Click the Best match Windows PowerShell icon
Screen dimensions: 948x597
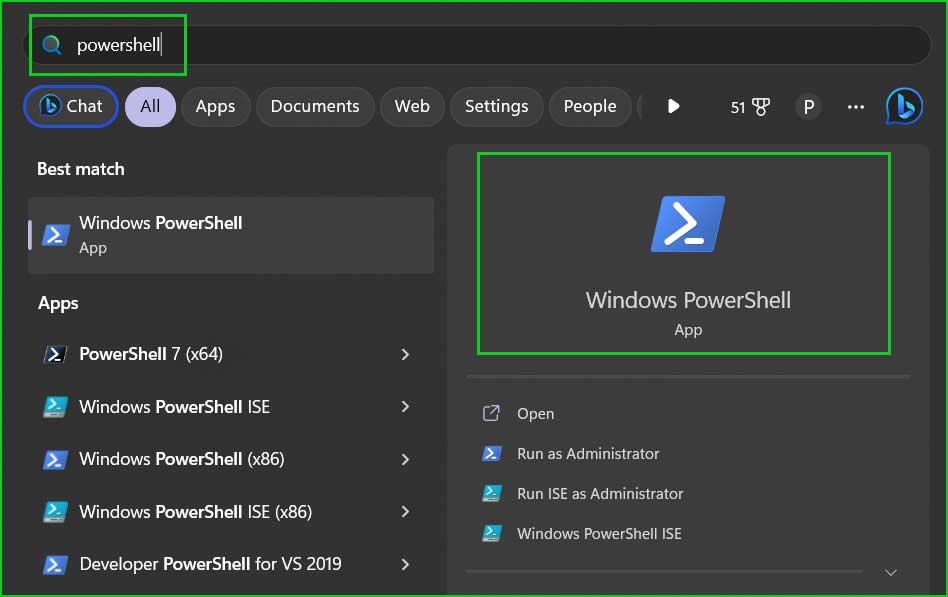(55, 235)
